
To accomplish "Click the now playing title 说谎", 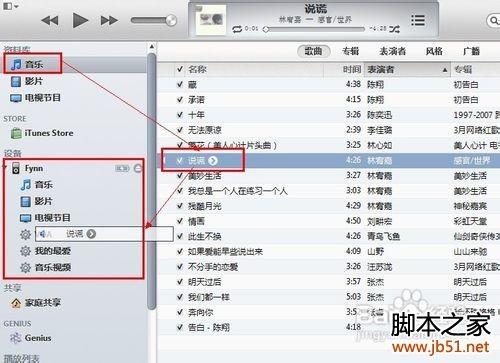I will (x=315, y=9).
